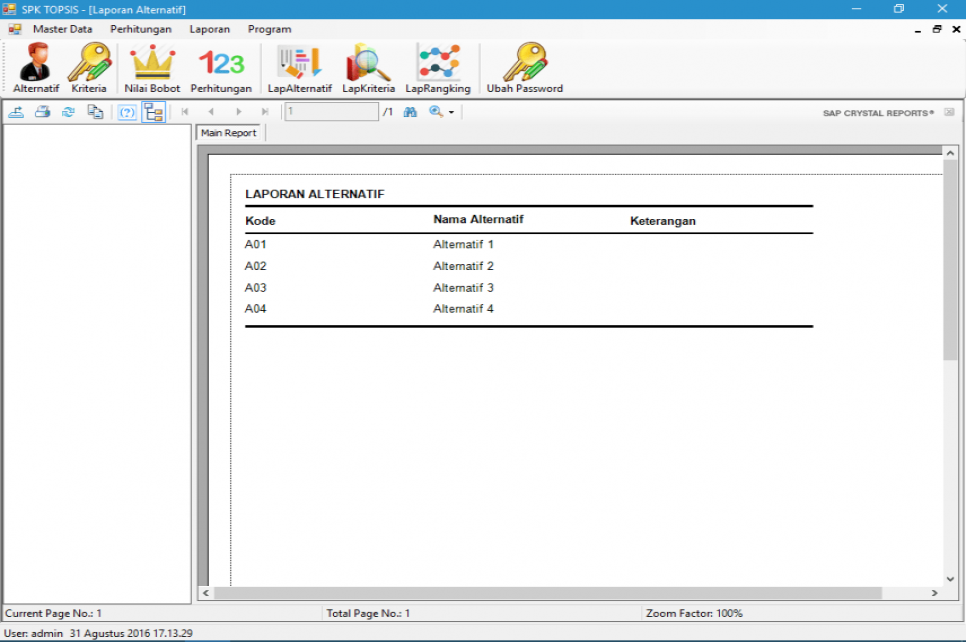
Task: Click the page number input field
Action: point(331,112)
